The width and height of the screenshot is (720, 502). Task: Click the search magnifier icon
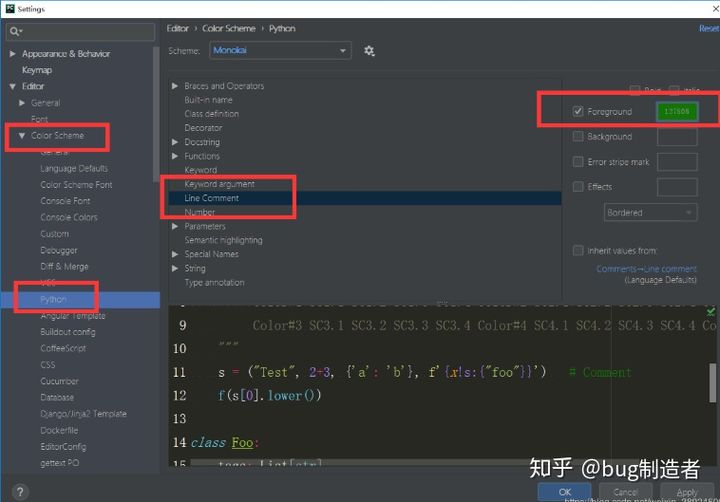(x=15, y=31)
